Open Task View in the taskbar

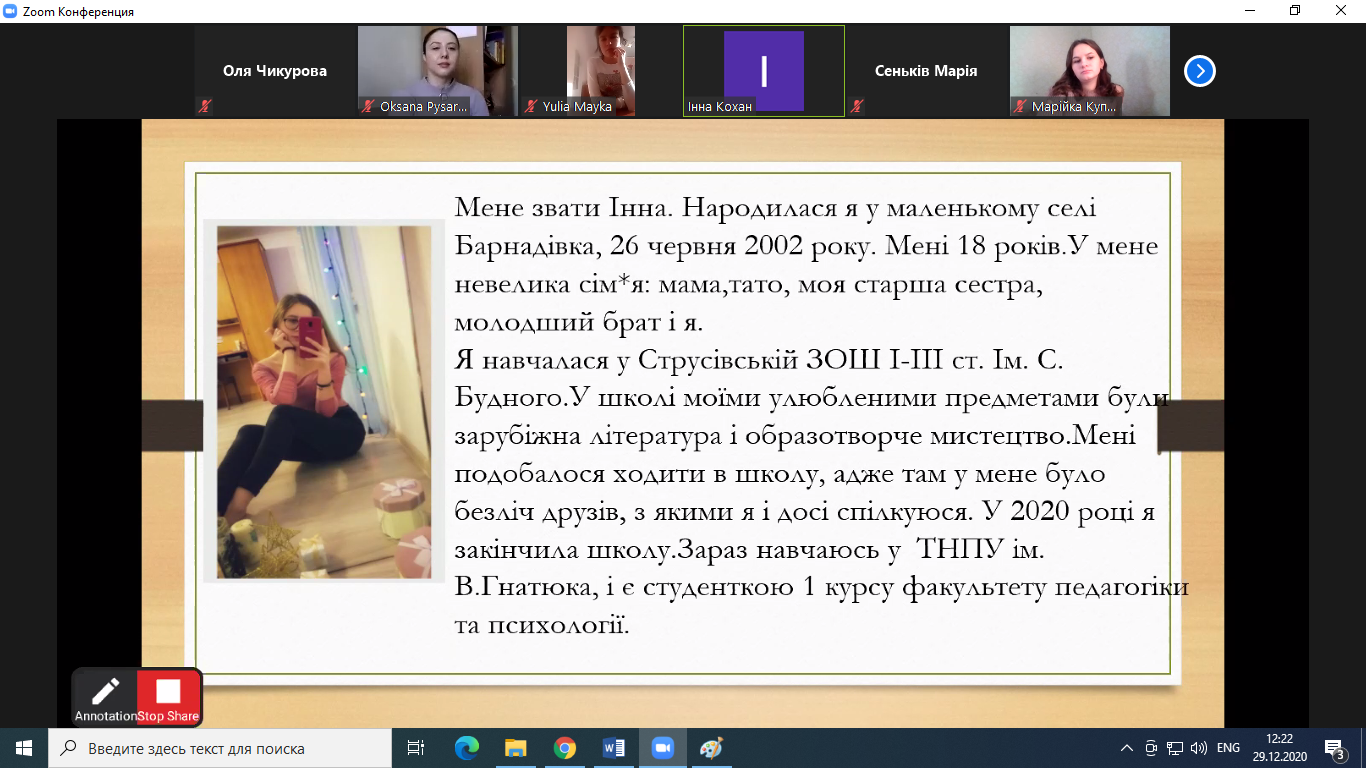416,748
